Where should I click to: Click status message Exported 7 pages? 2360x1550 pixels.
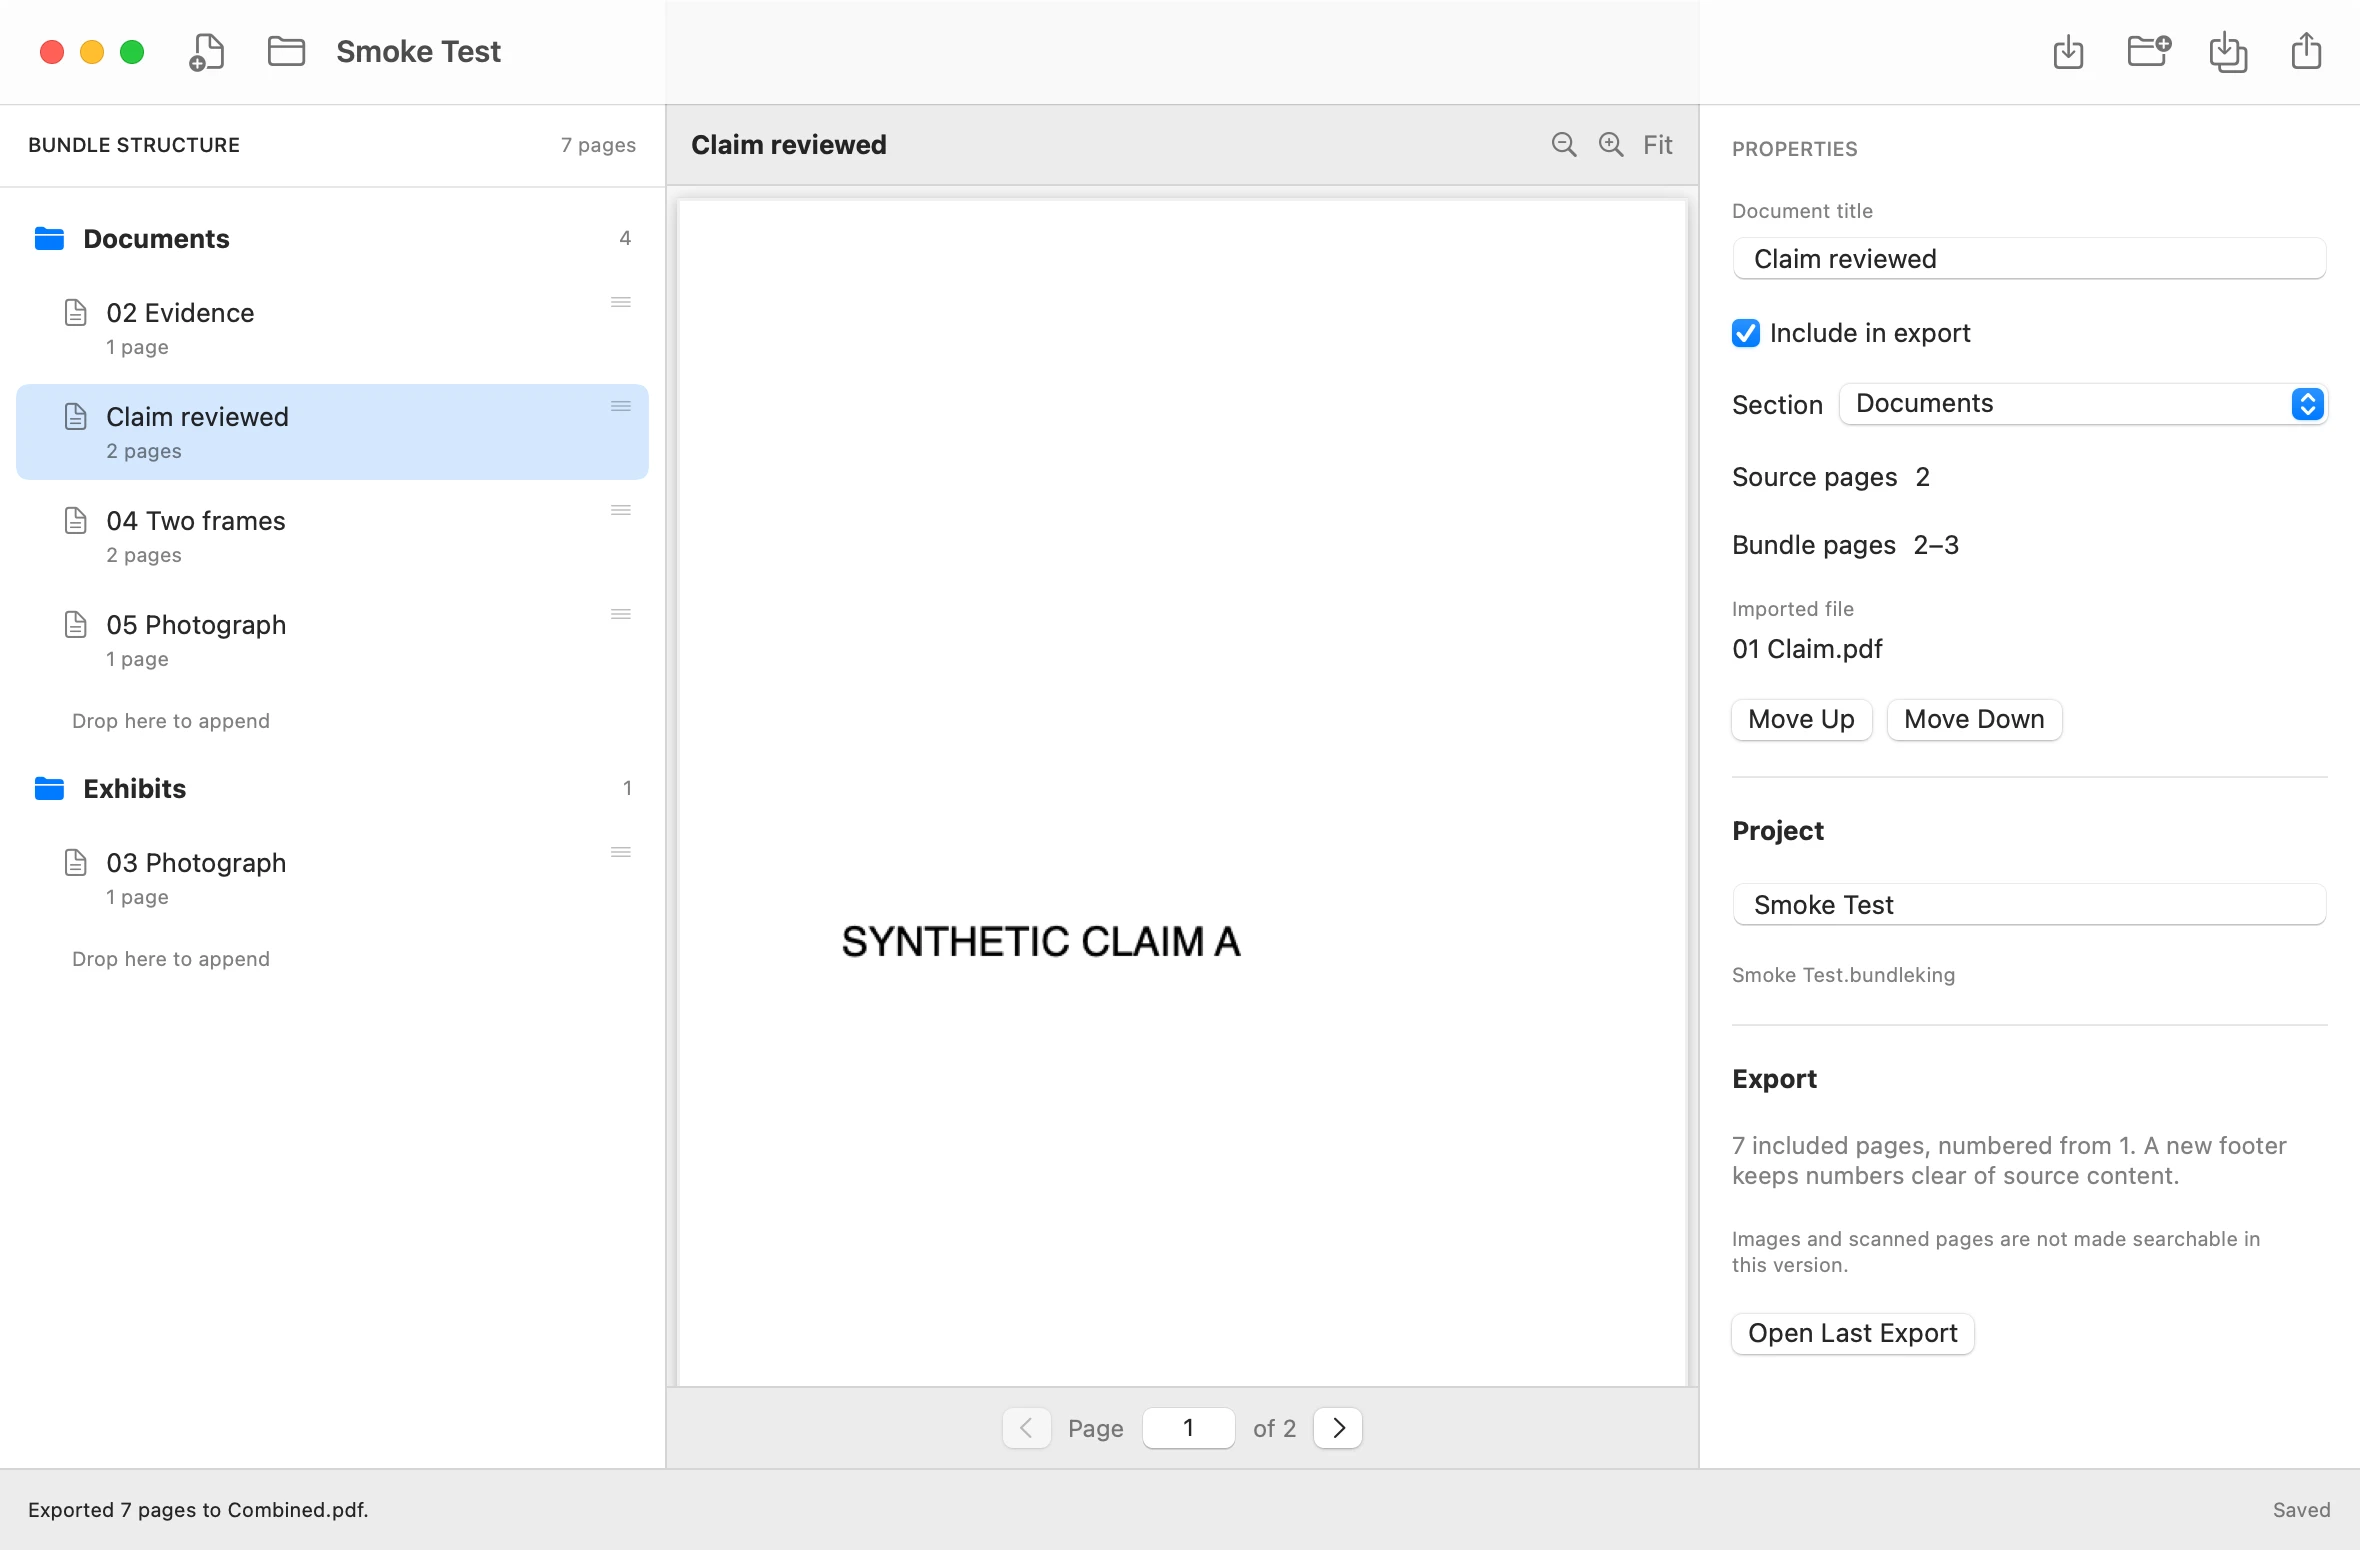tap(198, 1510)
